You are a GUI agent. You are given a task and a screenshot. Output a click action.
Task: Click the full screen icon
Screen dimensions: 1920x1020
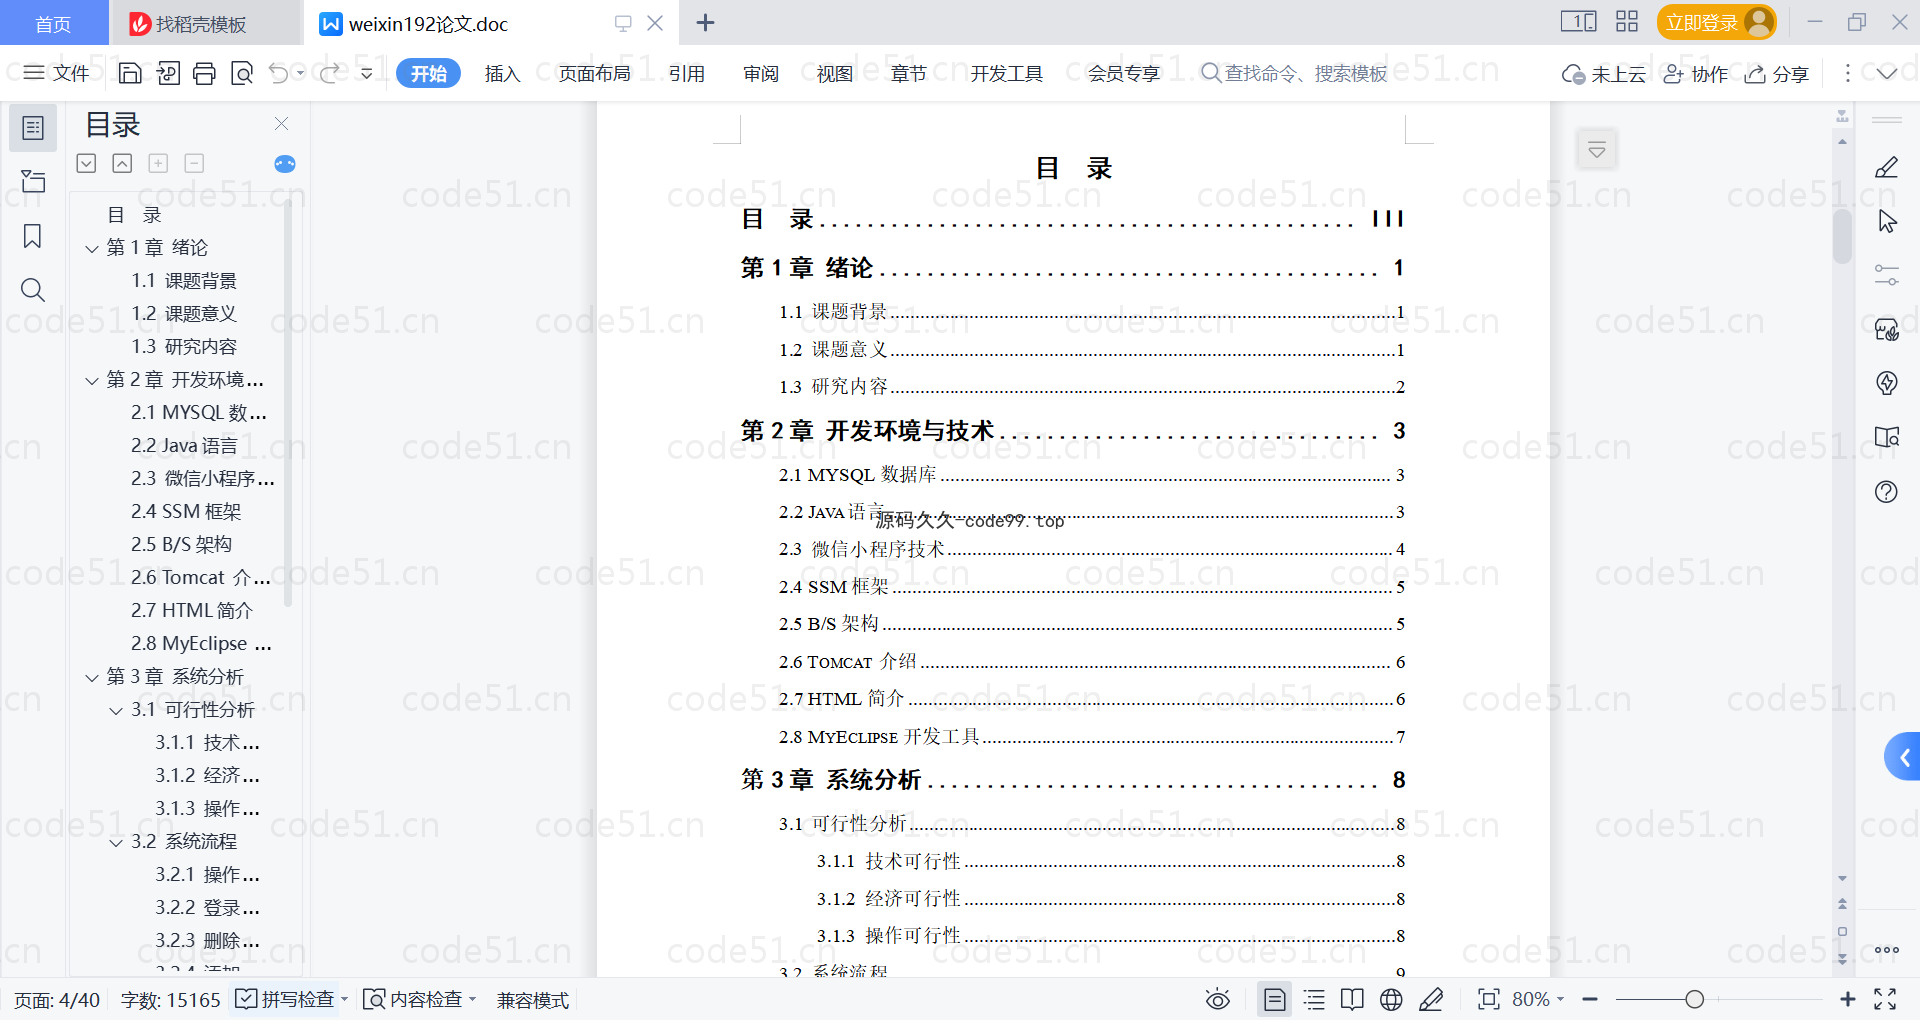click(1885, 999)
